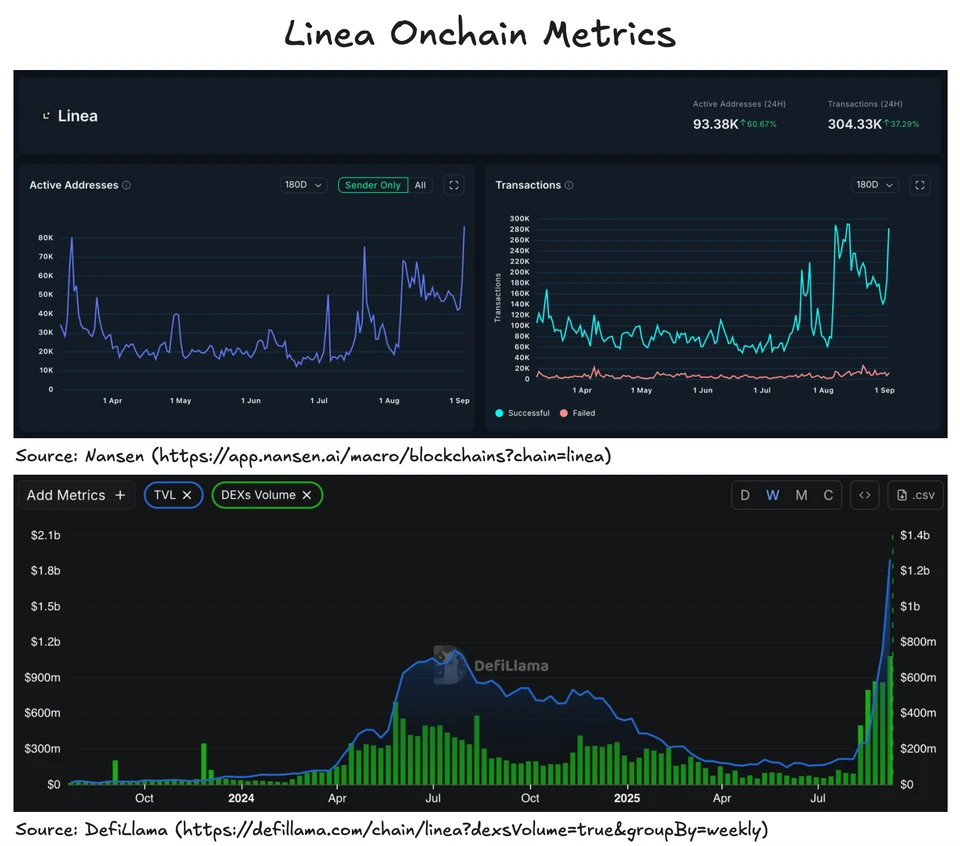Hide the Failed transactions series
The image size is (960, 846).
(x=584, y=411)
